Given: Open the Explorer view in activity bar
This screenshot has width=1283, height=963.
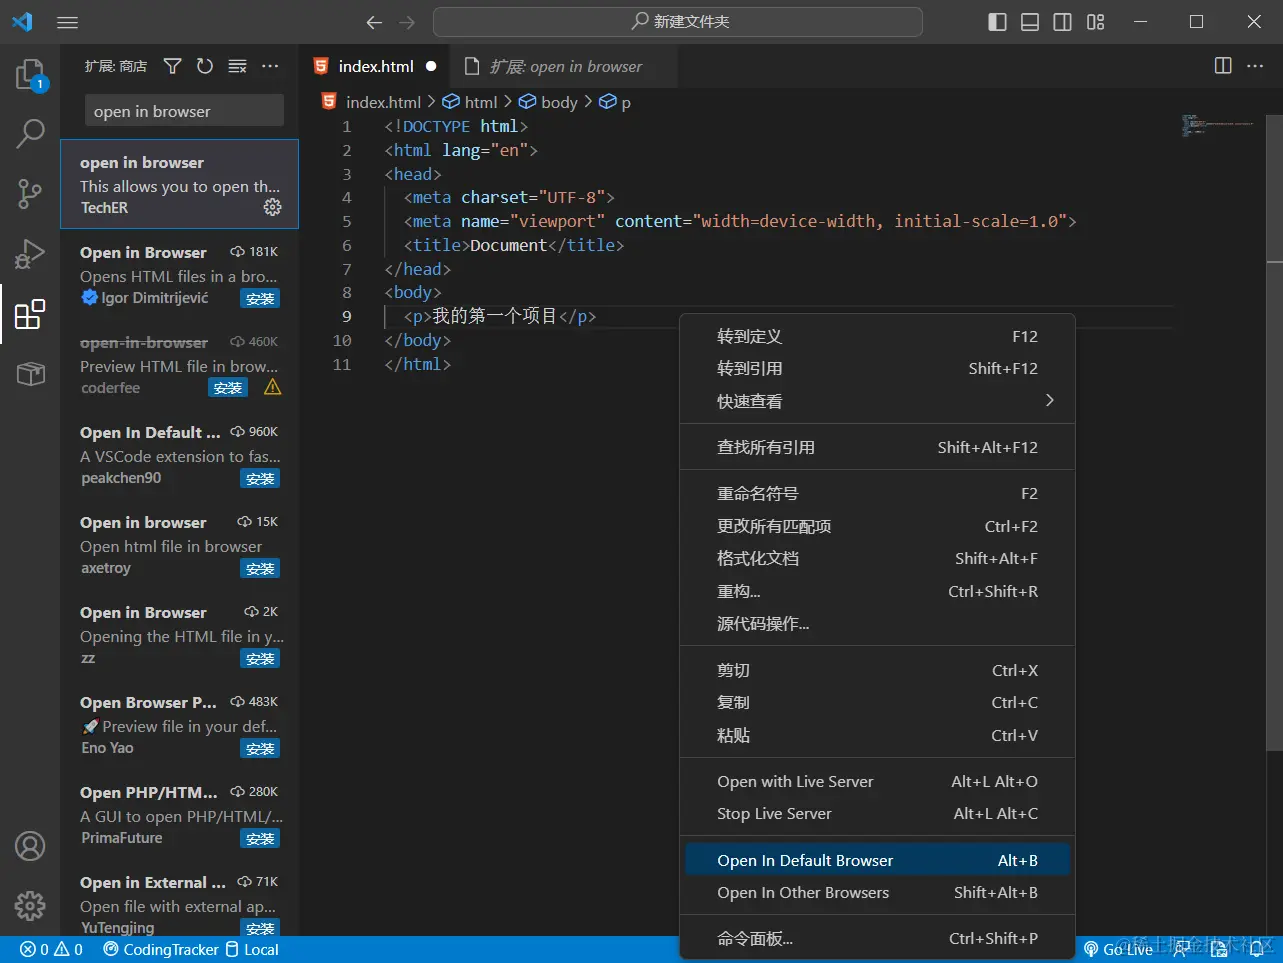Looking at the screenshot, I should (30, 75).
